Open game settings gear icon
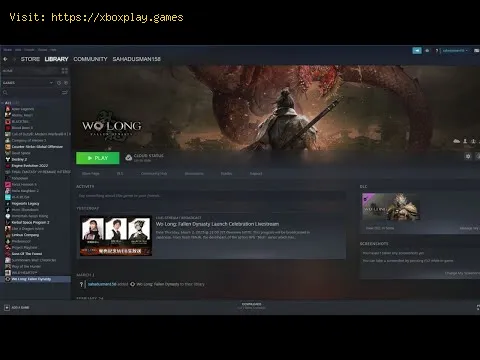Viewport: 480px width, 360px height. 468,156
